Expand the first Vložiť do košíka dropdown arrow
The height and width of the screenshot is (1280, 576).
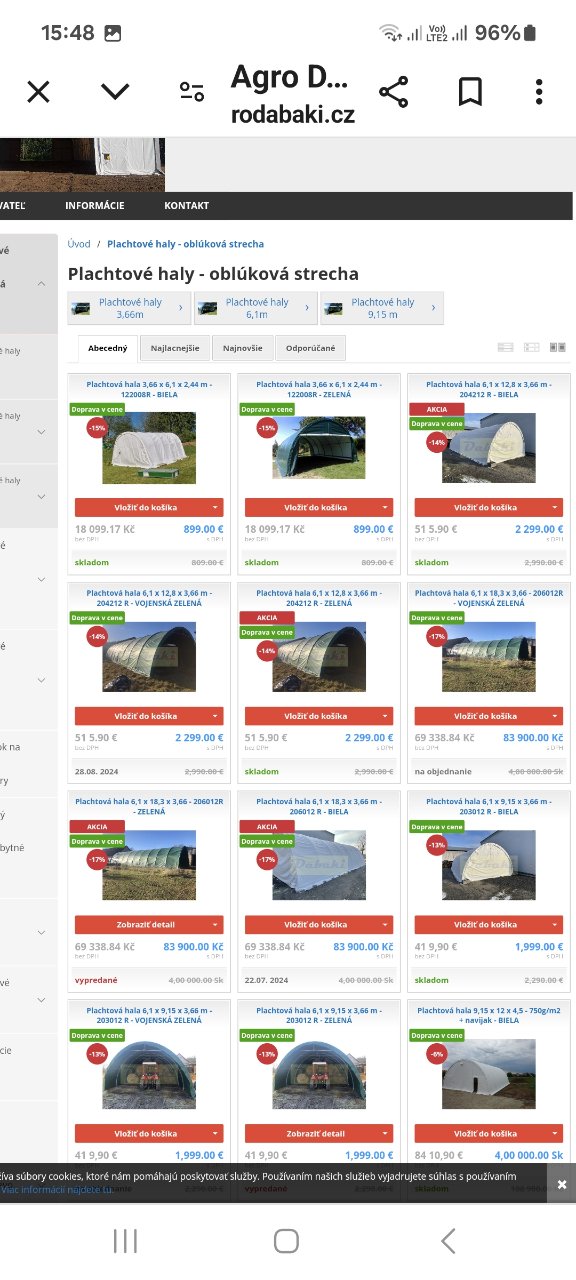[215, 508]
